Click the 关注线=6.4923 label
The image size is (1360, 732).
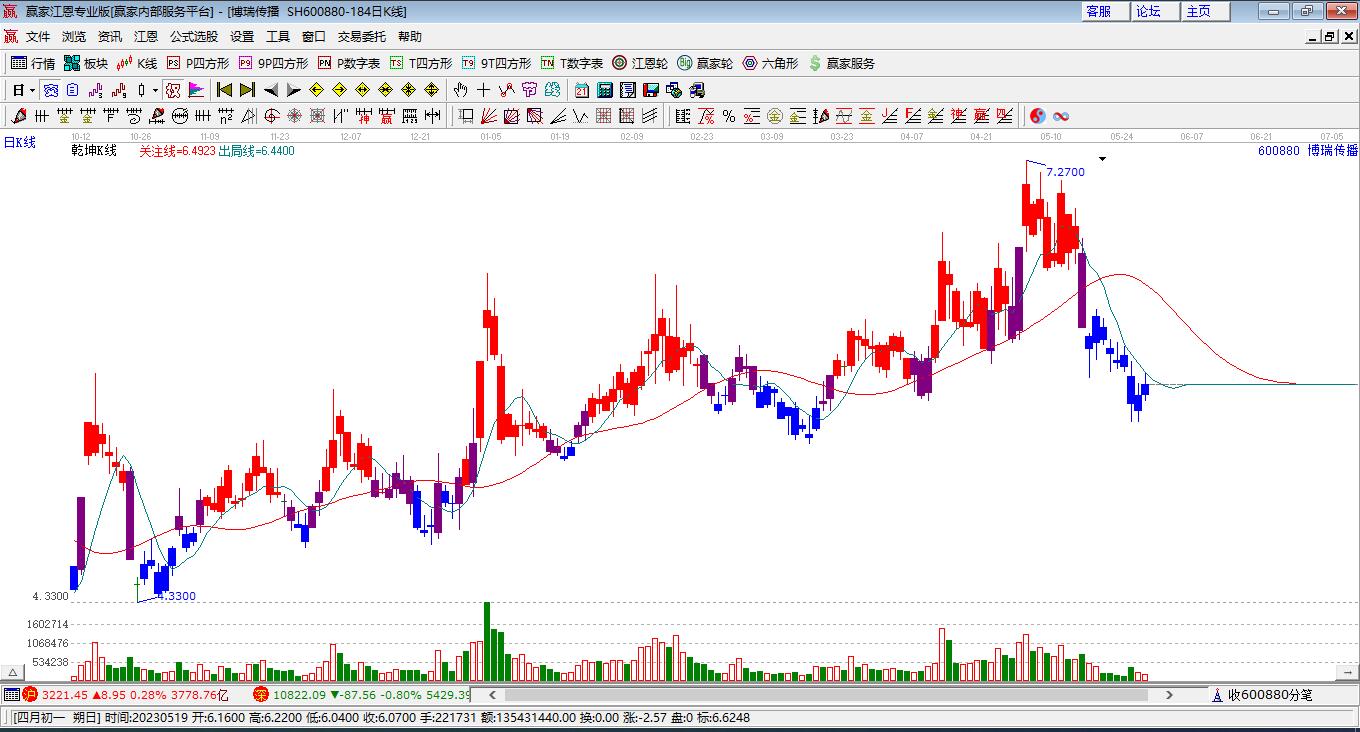[177, 151]
